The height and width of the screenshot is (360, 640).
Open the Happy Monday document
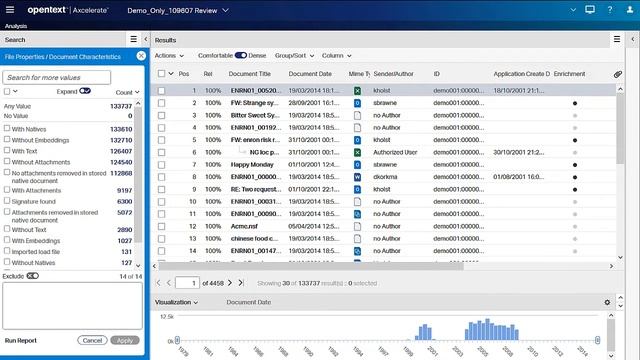pyautogui.click(x=252, y=164)
